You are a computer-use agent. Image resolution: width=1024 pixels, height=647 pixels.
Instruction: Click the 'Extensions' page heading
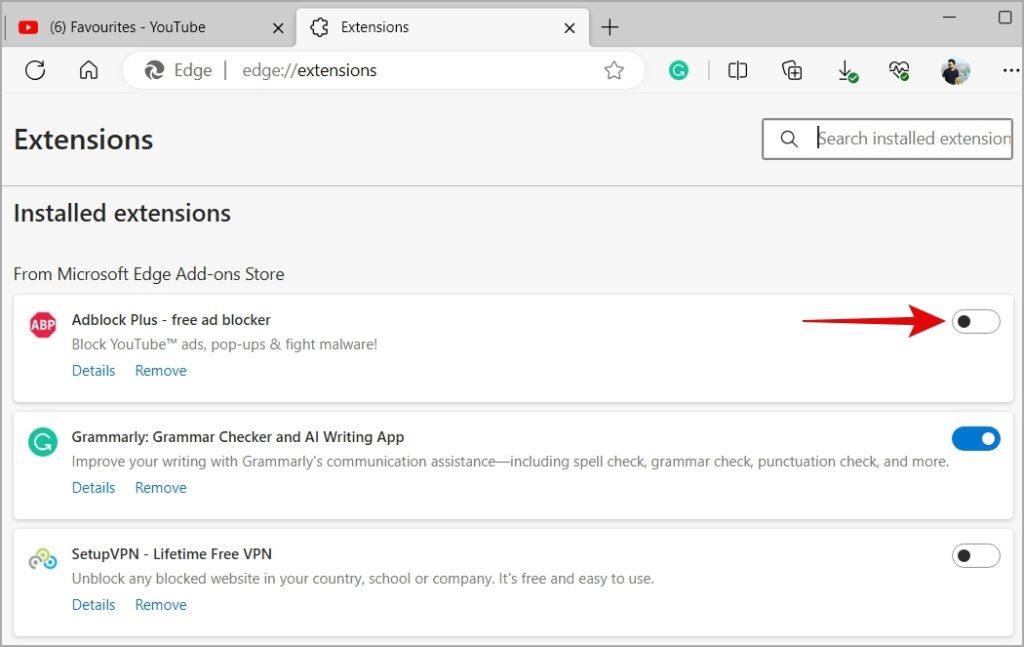[84, 140]
